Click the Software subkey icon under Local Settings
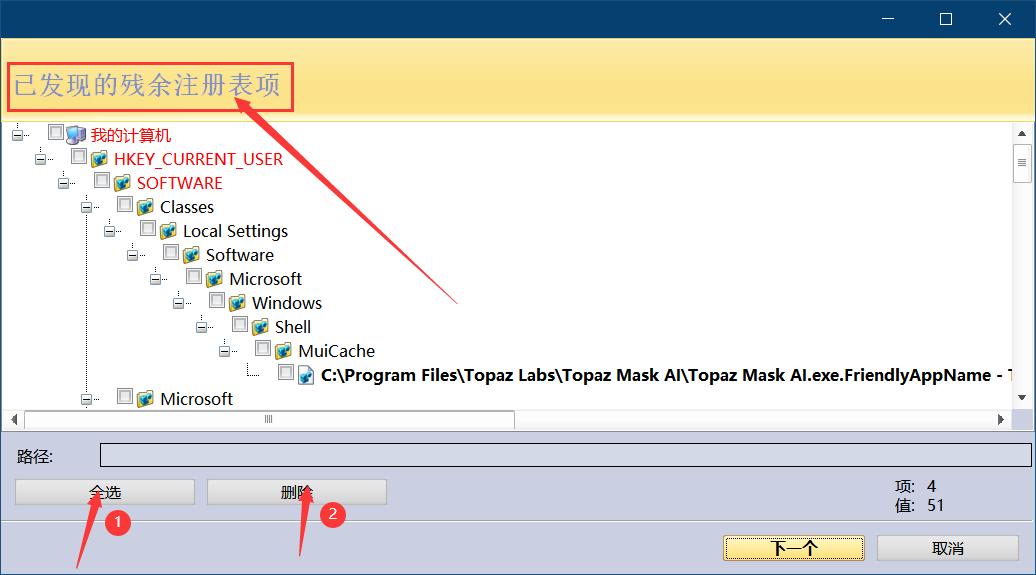1036x575 pixels. [x=192, y=254]
